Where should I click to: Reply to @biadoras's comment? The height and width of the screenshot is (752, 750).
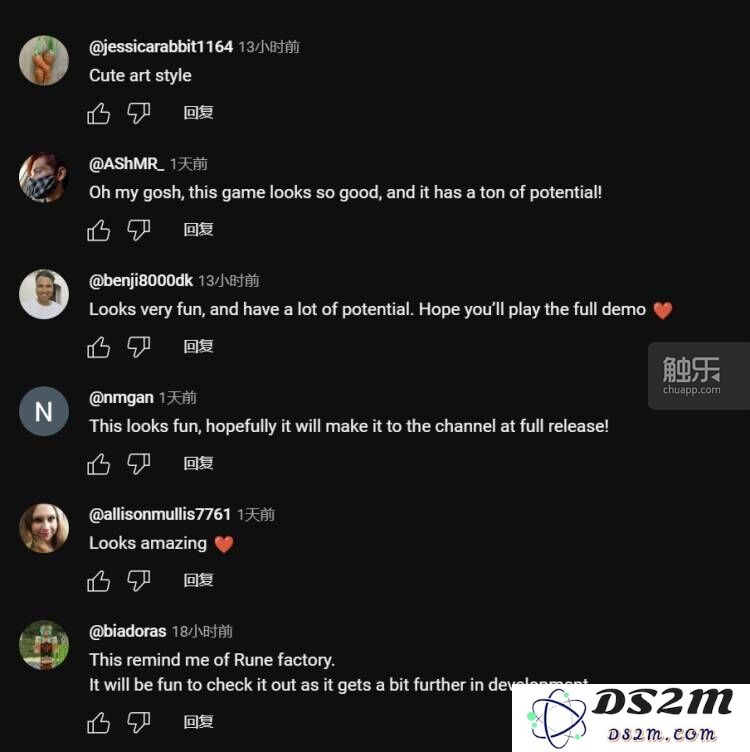tap(199, 721)
